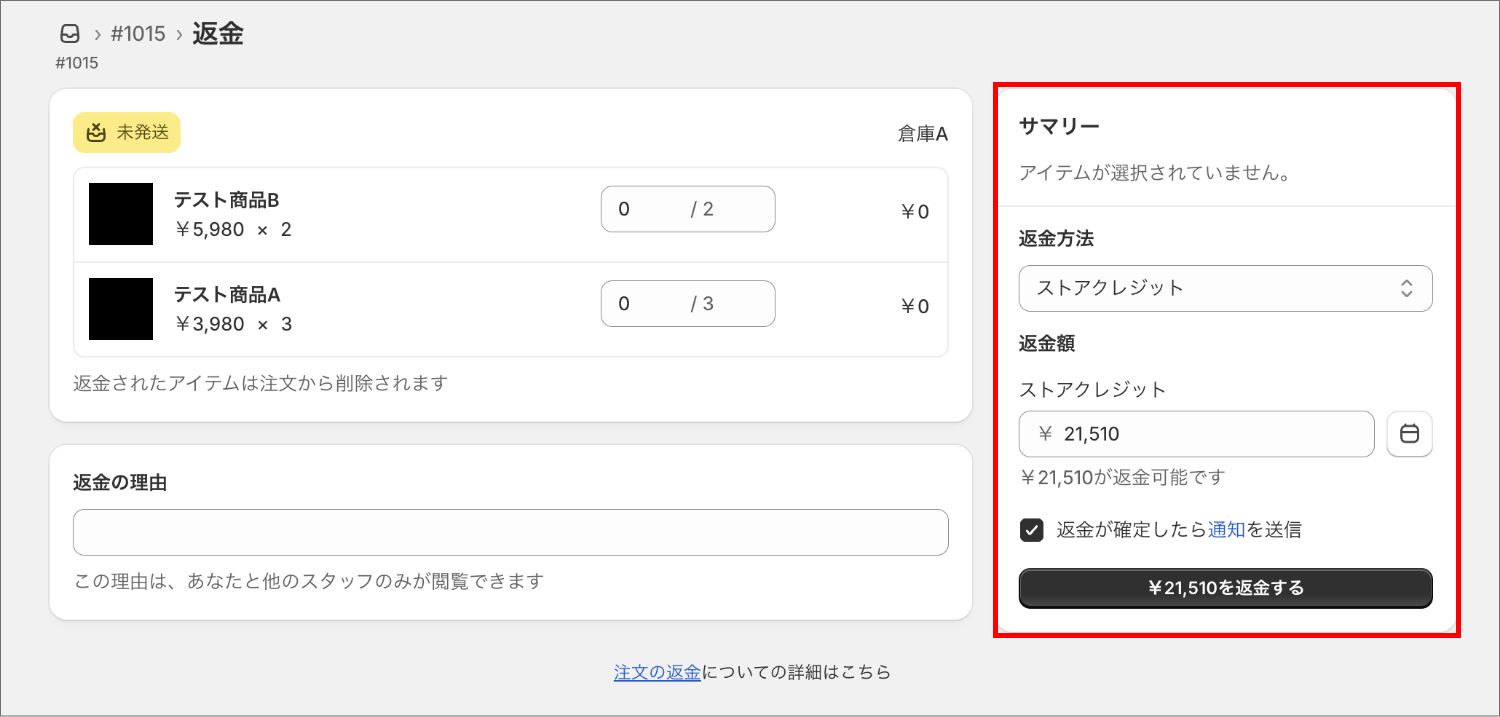The width and height of the screenshot is (1500, 717).
Task: Click the 倉庫A location label
Action: (x=922, y=134)
